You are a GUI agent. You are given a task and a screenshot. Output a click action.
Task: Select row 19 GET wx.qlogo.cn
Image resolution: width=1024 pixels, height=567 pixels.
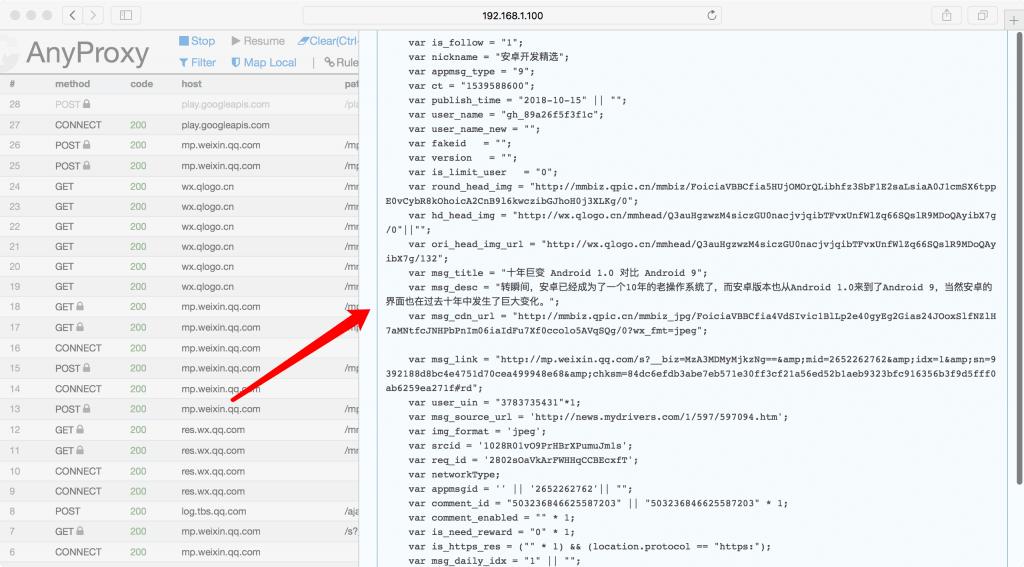coord(180,286)
